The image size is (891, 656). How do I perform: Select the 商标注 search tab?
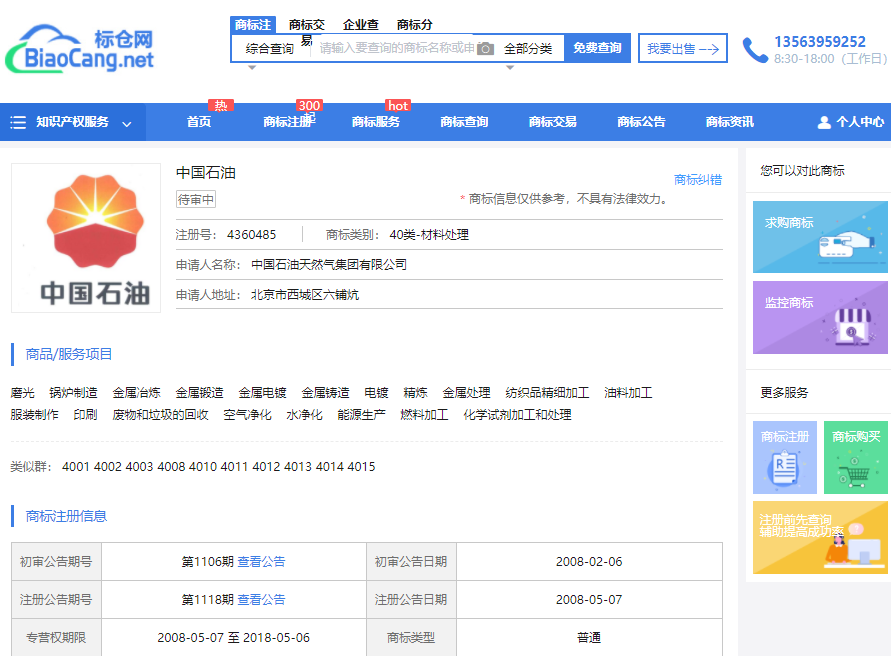253,24
